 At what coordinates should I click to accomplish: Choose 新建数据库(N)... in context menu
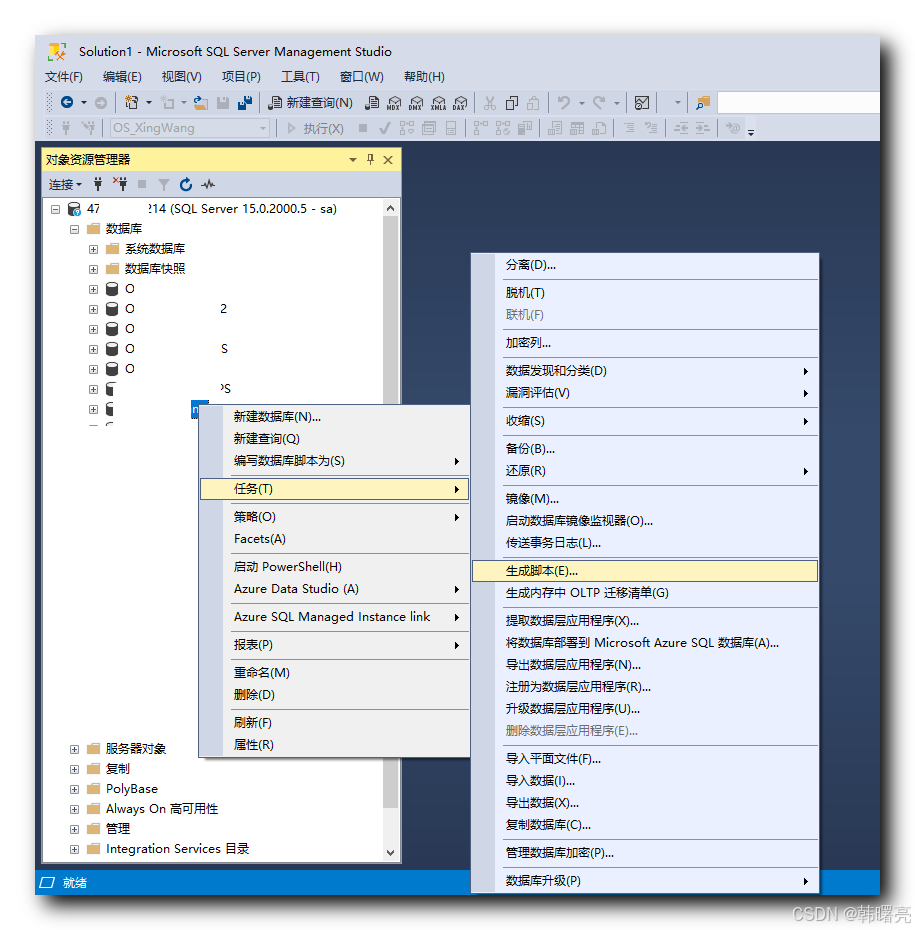pos(334,417)
